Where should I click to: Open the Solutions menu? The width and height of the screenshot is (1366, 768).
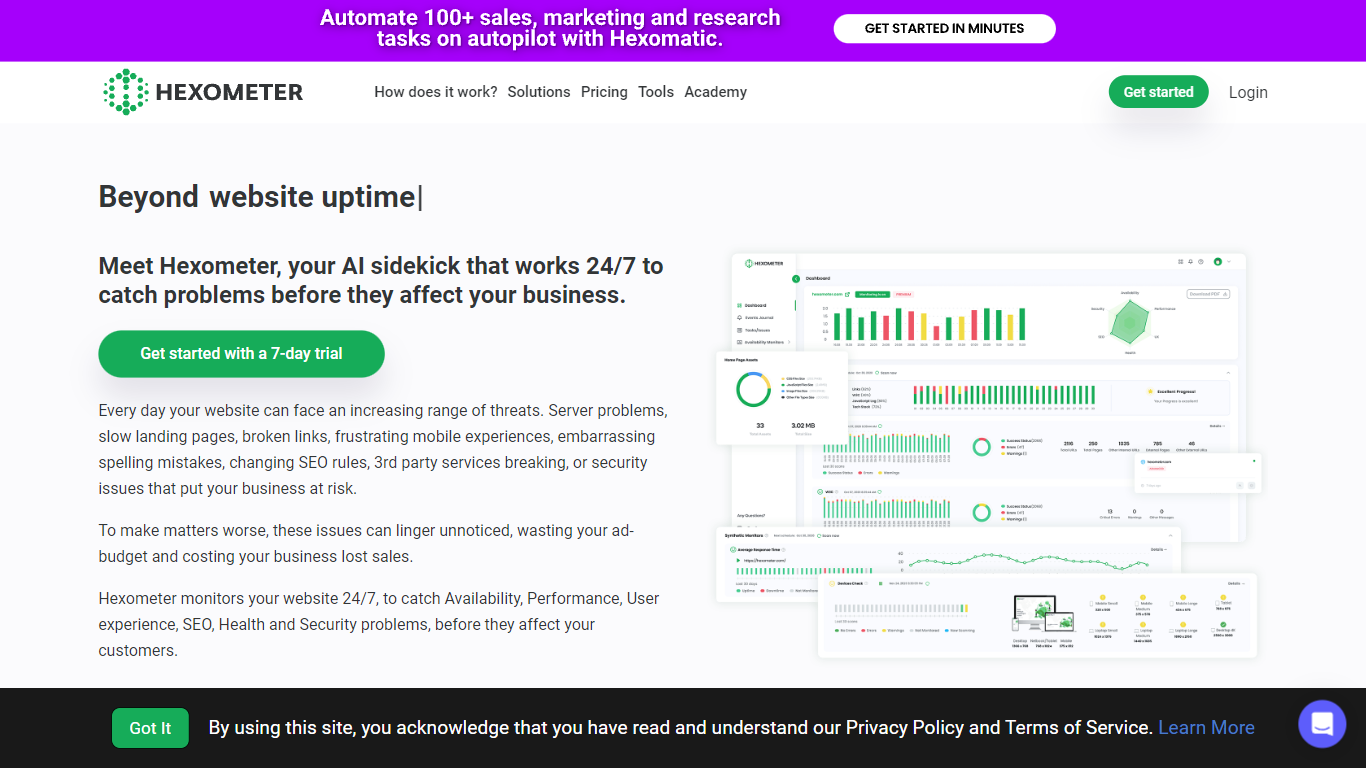coord(539,92)
